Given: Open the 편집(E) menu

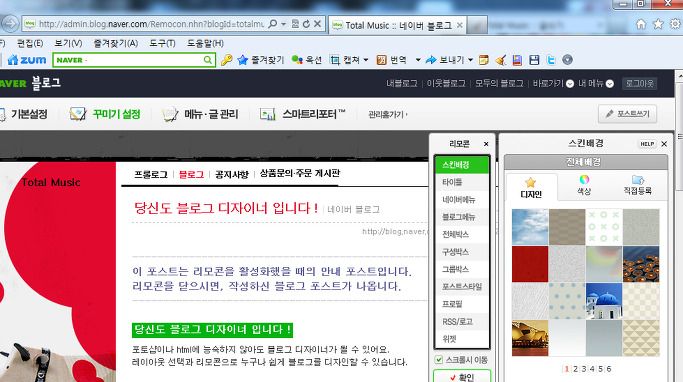Looking at the screenshot, I should point(30,43).
